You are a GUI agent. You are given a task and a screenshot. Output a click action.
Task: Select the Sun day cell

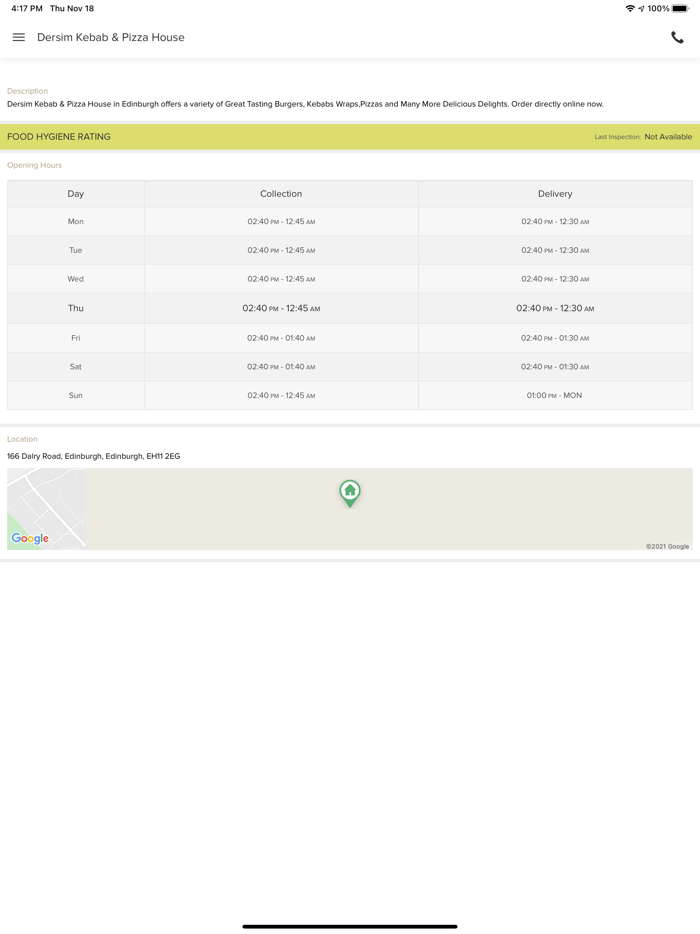click(x=76, y=395)
